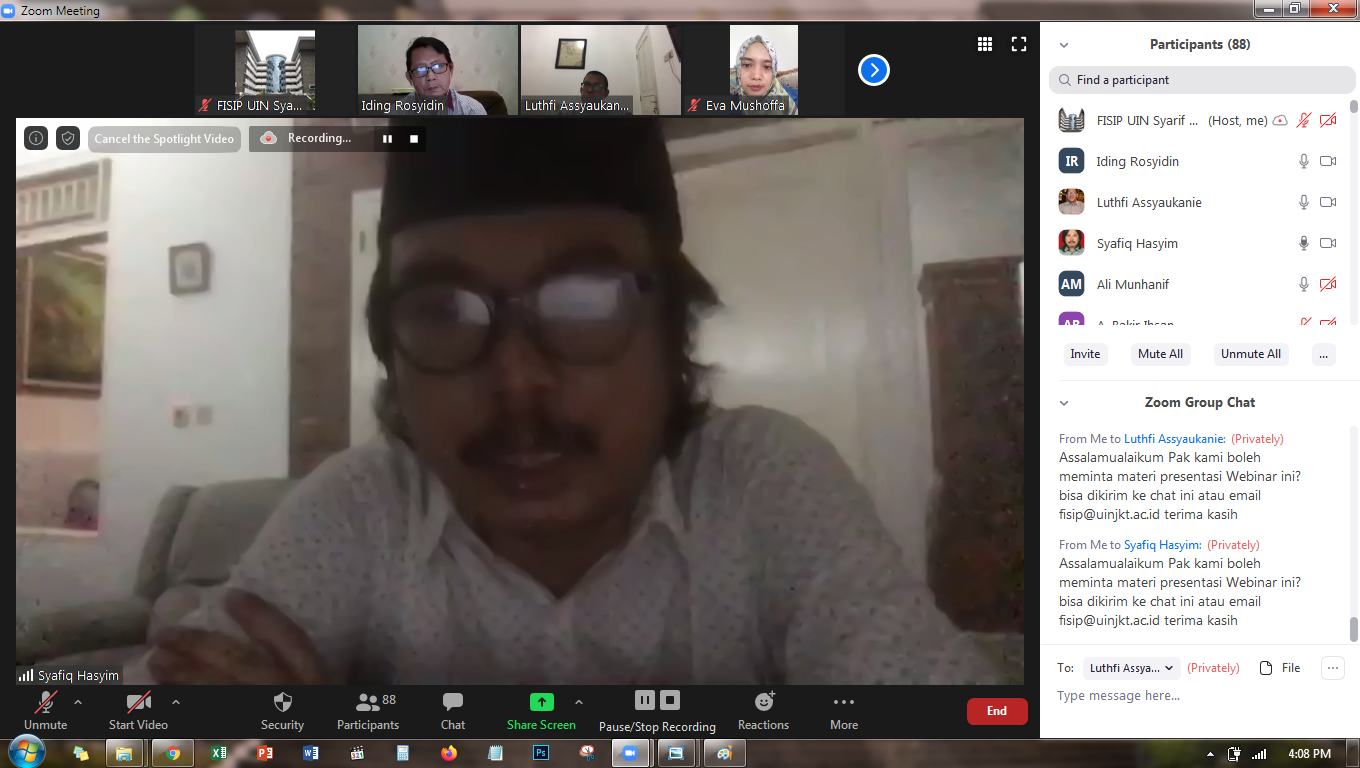Viewport: 1360px width, 768px height.
Task: Click Mute All in Participants panel
Action: click(x=1160, y=353)
